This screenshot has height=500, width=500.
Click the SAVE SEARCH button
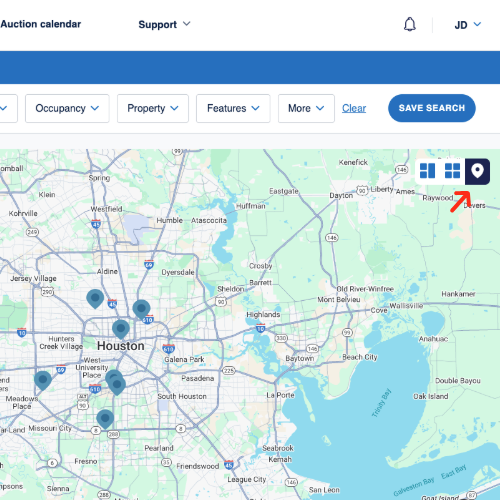coord(432,108)
